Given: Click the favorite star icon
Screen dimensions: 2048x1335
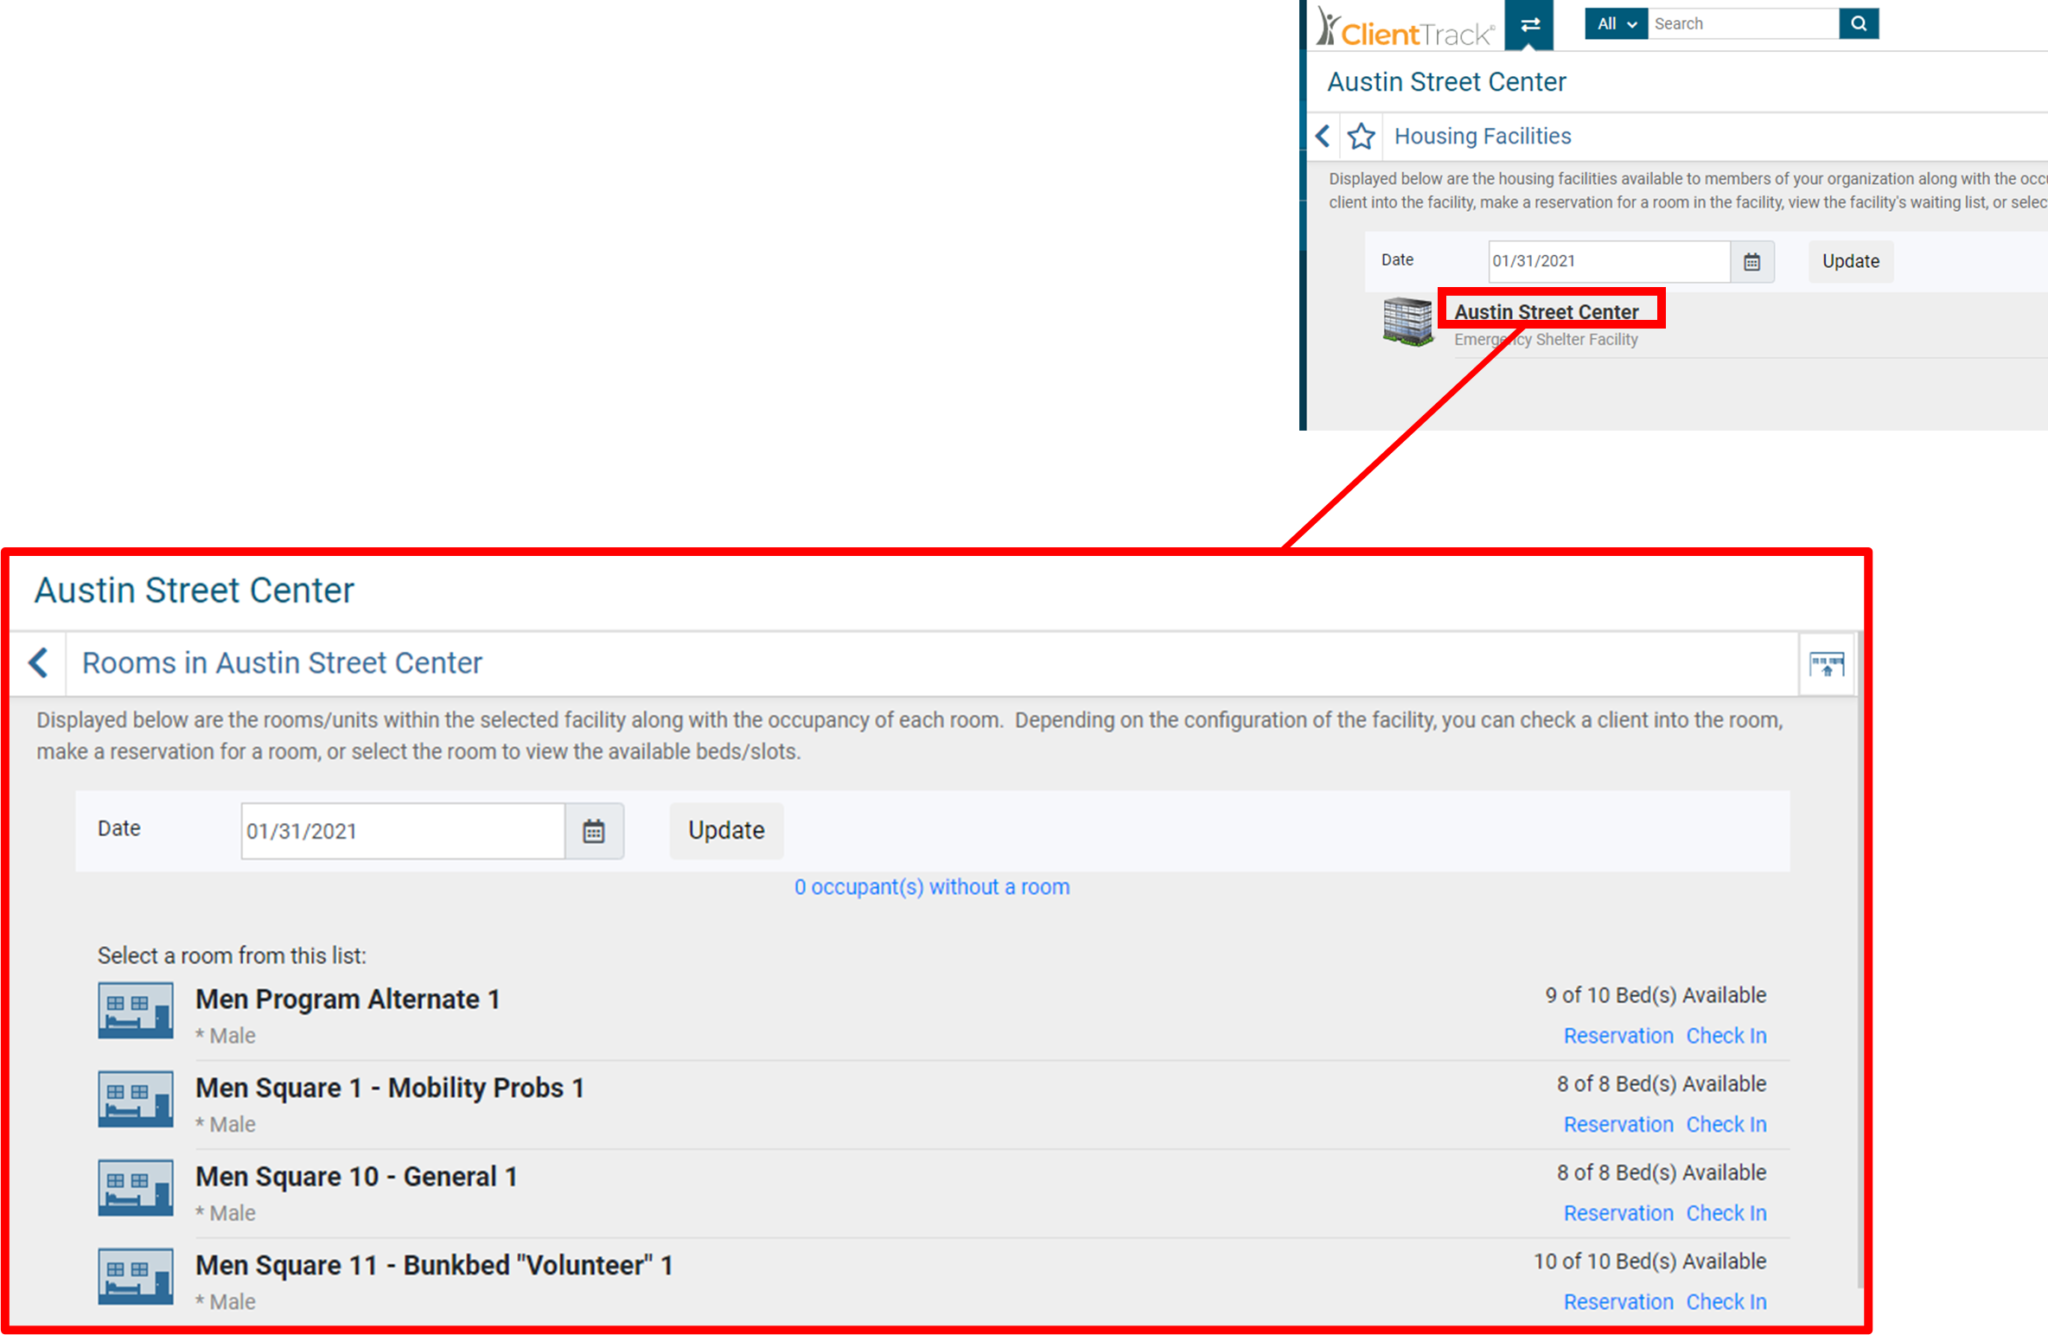Looking at the screenshot, I should 1361,136.
